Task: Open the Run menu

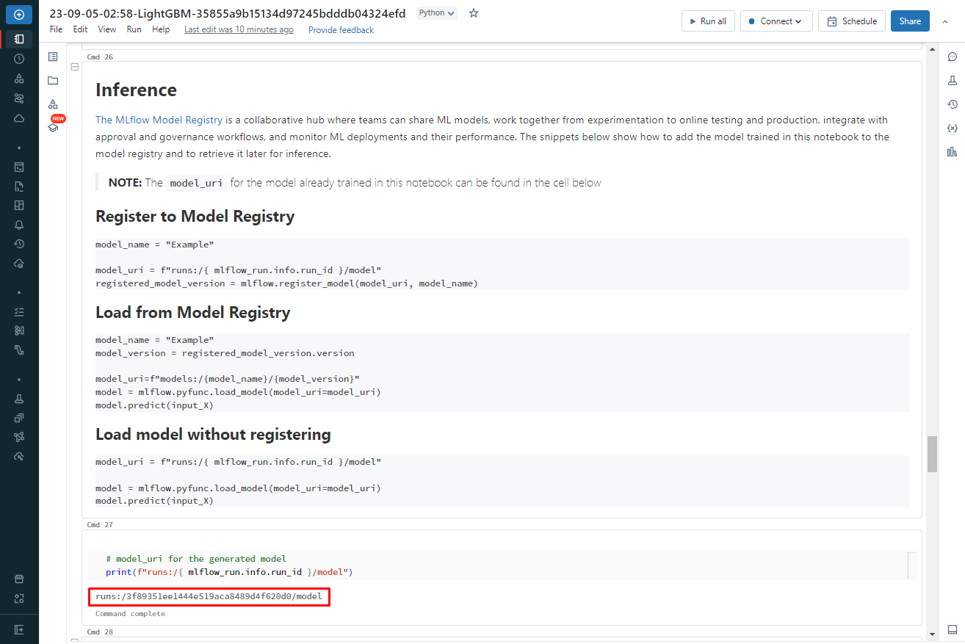Action: [134, 30]
